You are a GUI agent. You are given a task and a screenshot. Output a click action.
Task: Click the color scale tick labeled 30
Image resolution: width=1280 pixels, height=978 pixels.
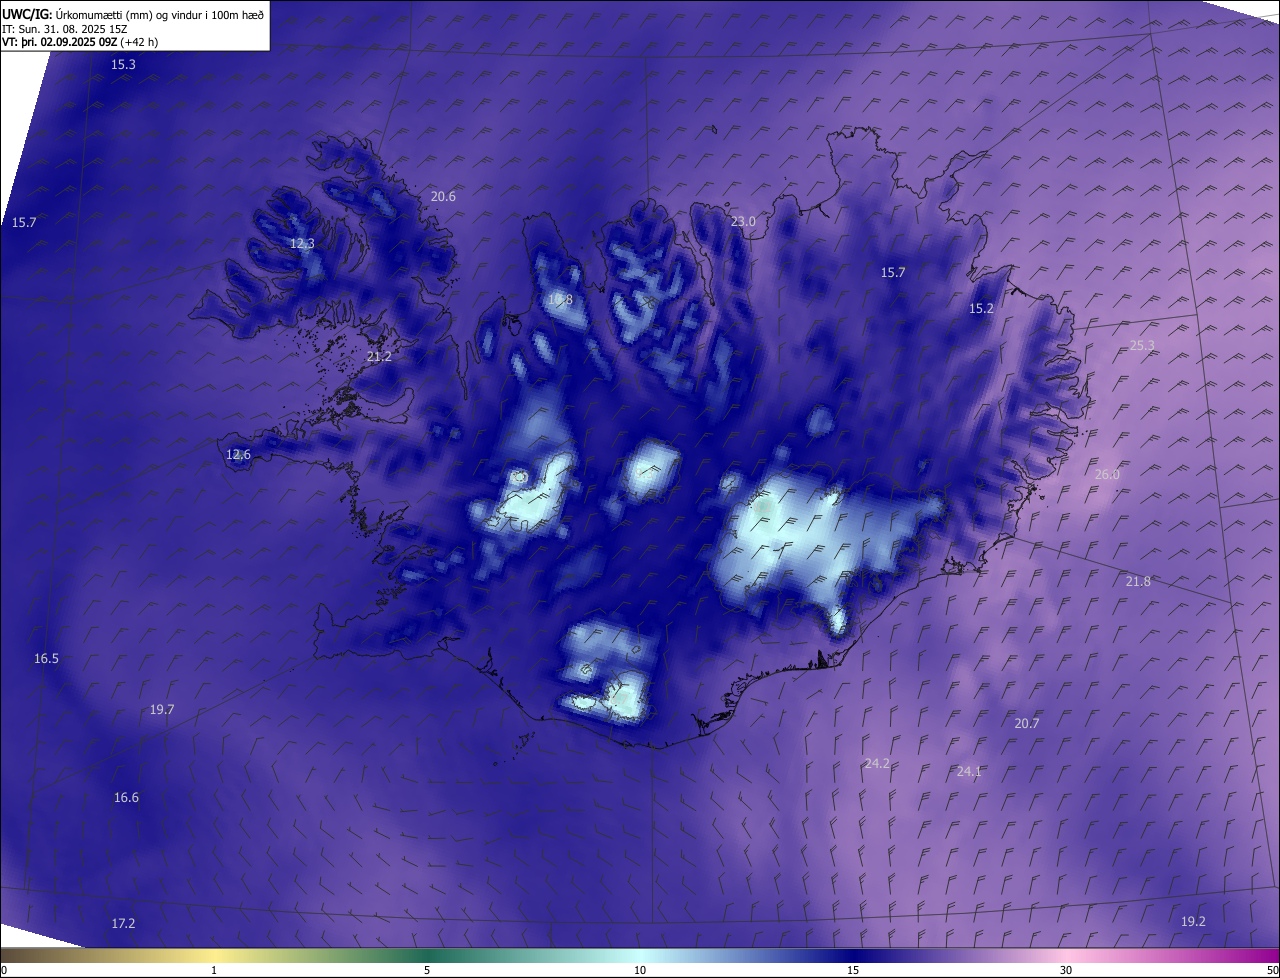tap(1066, 970)
